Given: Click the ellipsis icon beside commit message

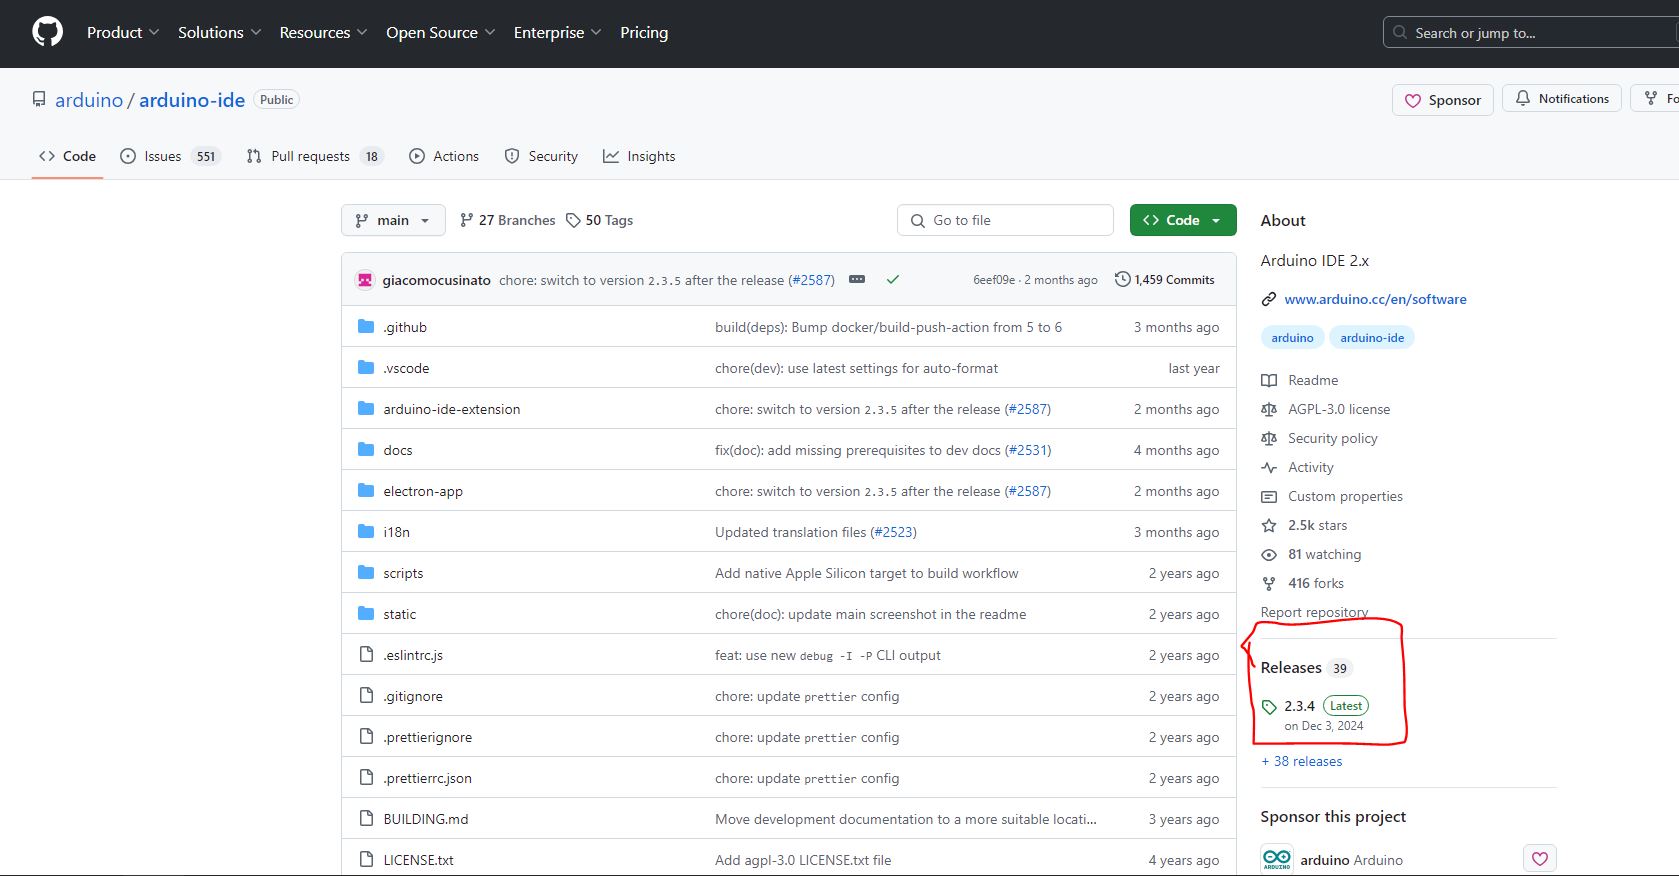Looking at the screenshot, I should click(857, 279).
